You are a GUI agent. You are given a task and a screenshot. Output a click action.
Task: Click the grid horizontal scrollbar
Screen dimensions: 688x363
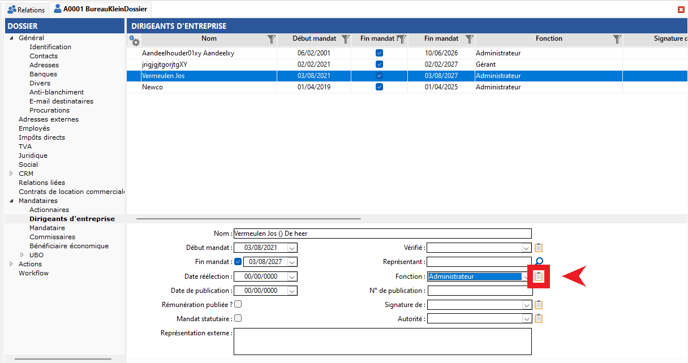248,219
